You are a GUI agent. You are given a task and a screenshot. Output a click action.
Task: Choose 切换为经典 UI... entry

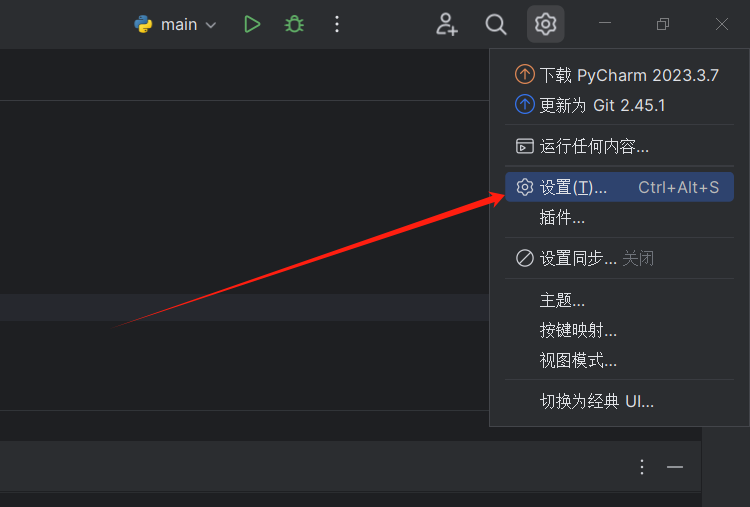619,401
